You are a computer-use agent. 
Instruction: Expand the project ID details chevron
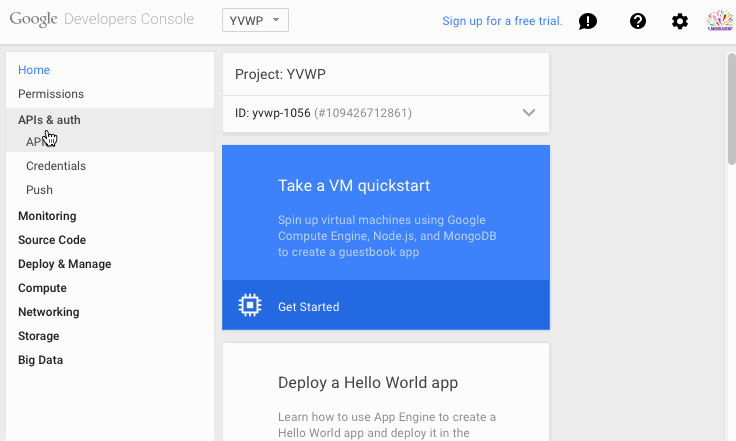point(529,113)
